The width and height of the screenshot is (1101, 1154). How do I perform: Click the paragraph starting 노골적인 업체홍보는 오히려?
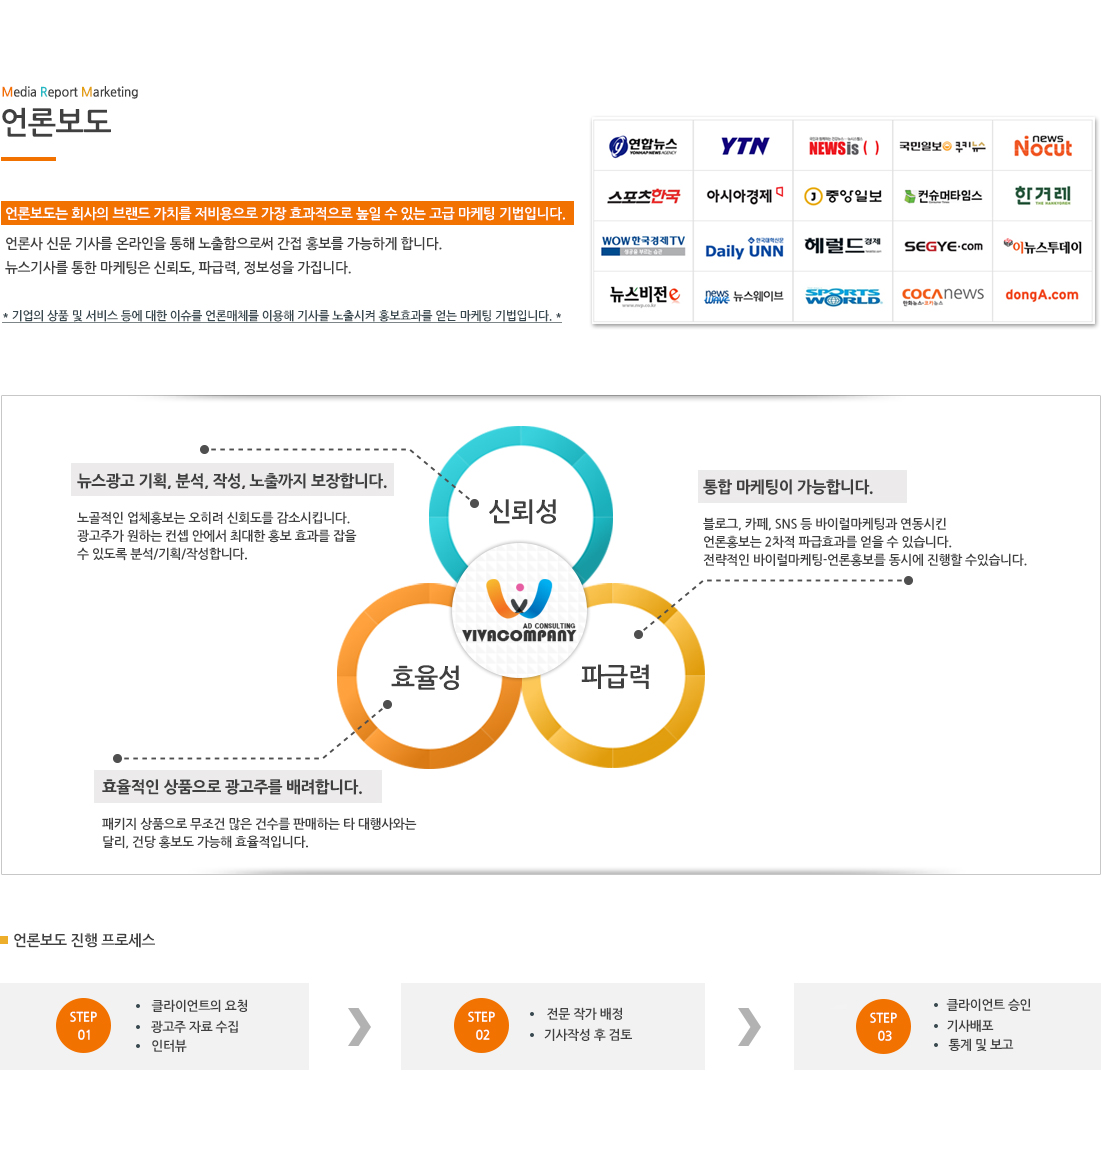coord(216,535)
